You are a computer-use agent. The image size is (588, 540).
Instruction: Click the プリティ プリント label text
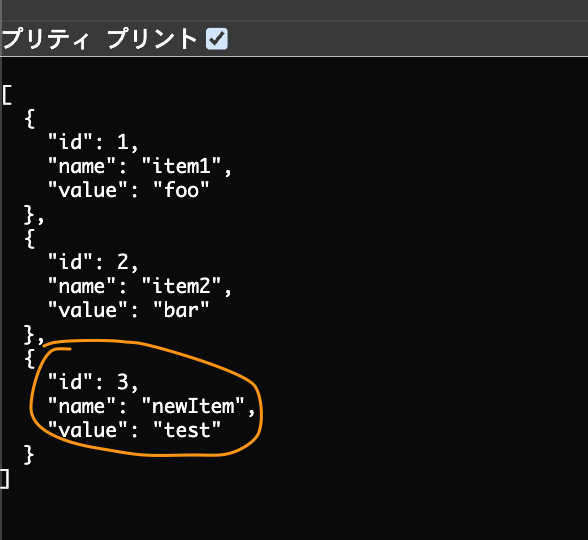[99, 39]
